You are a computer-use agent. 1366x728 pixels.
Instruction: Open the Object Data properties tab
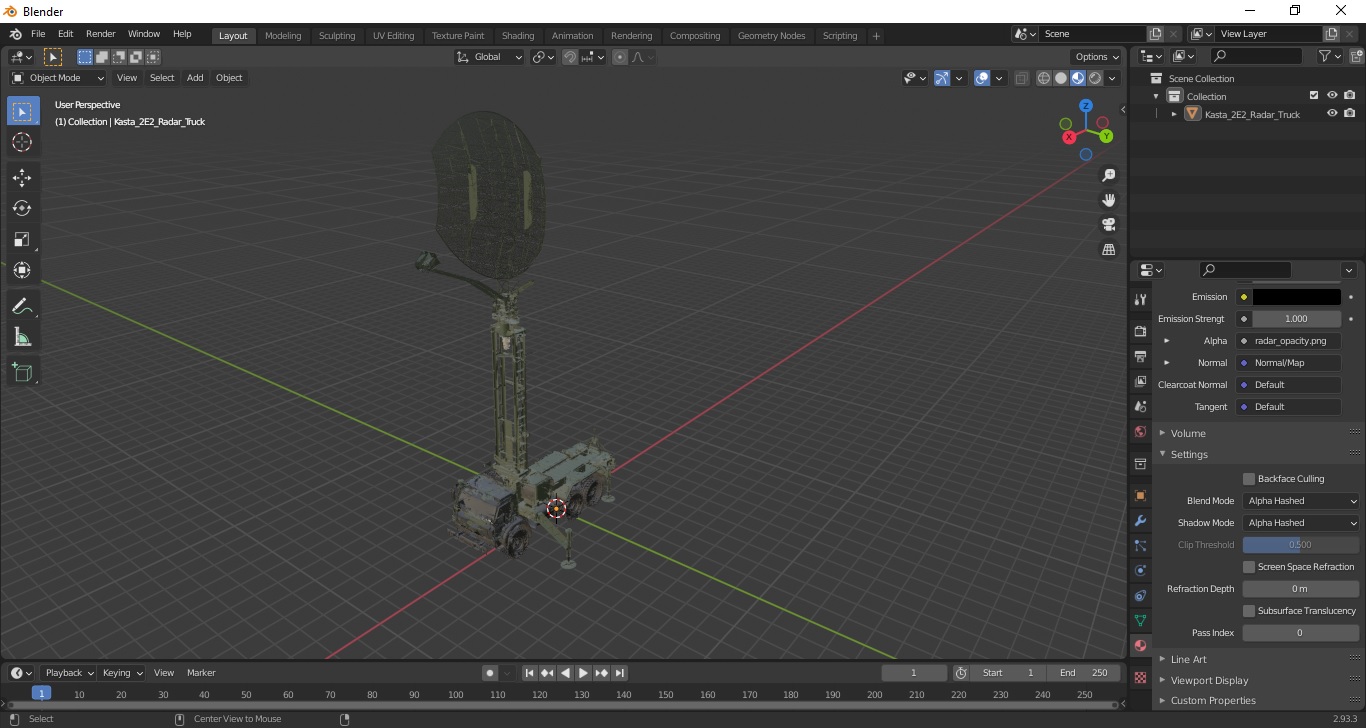[1140, 621]
